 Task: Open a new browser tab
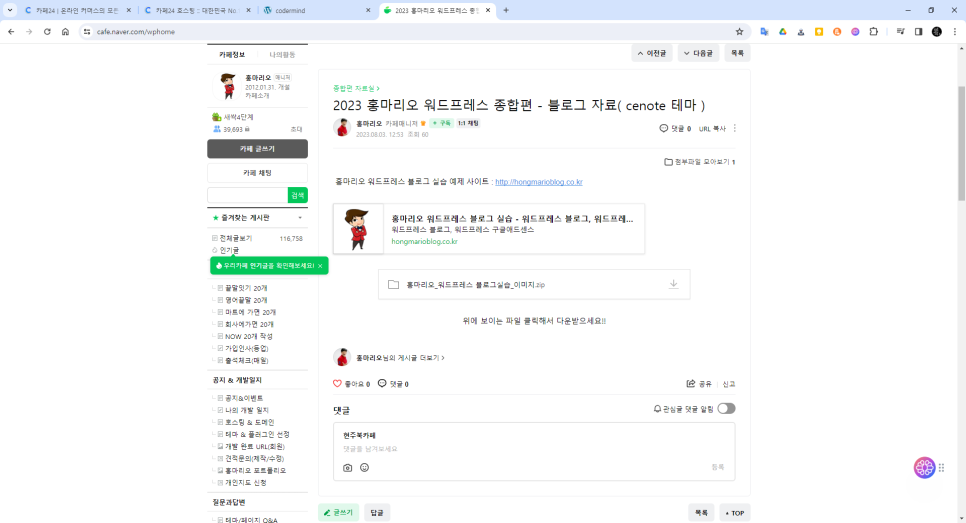coord(506,10)
